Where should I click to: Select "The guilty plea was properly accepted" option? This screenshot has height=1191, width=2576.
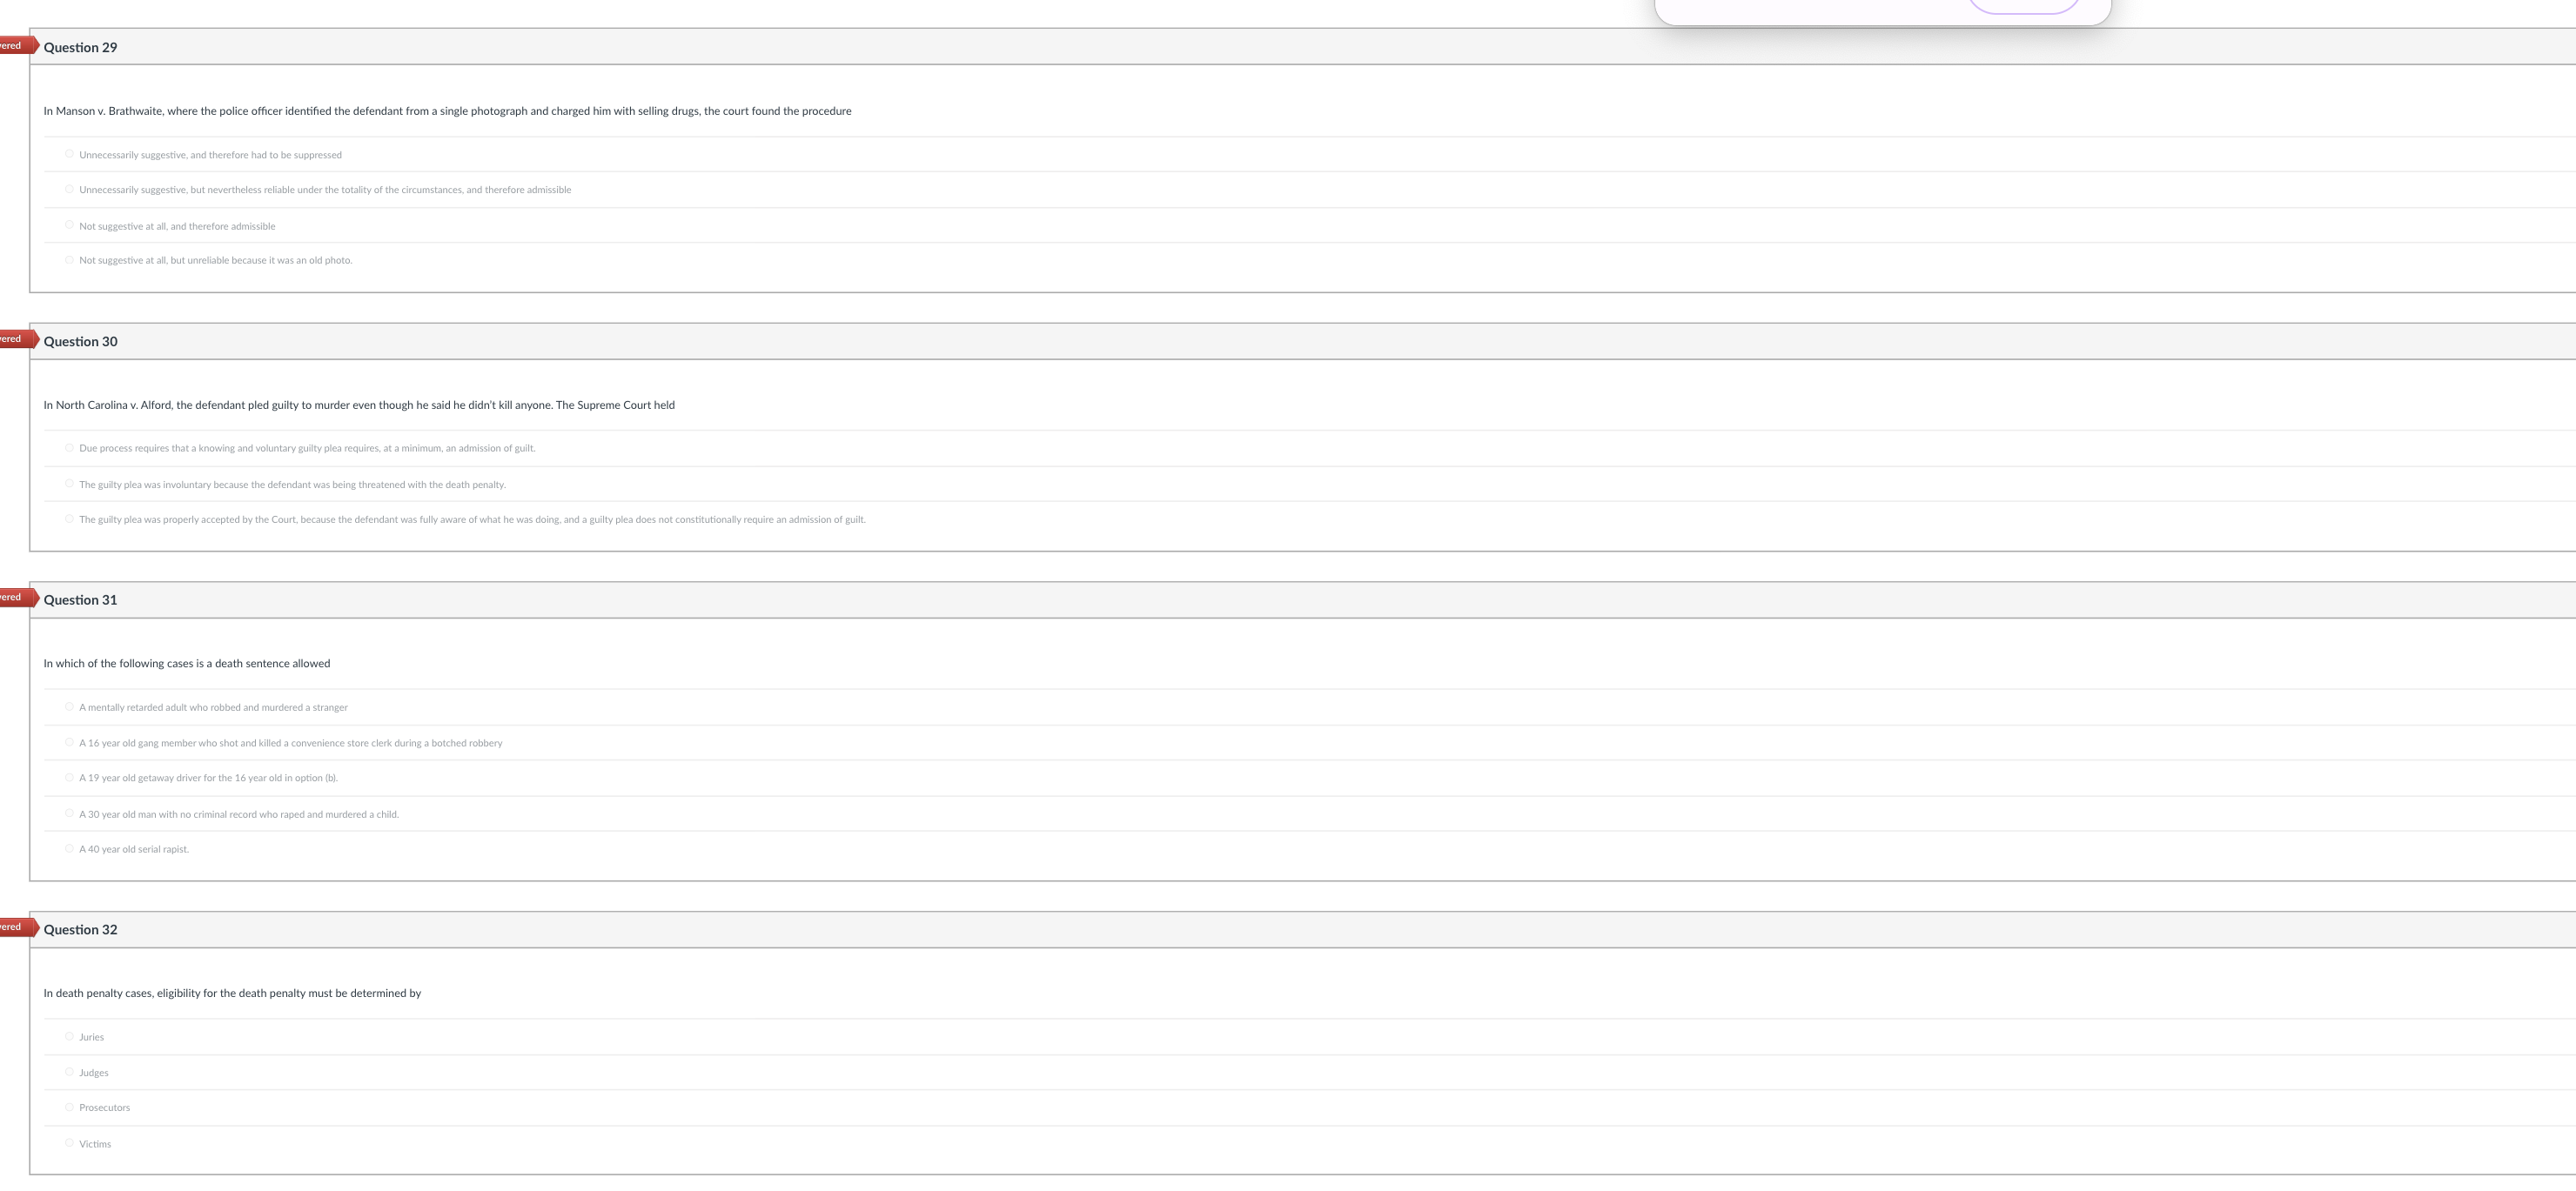[69, 518]
